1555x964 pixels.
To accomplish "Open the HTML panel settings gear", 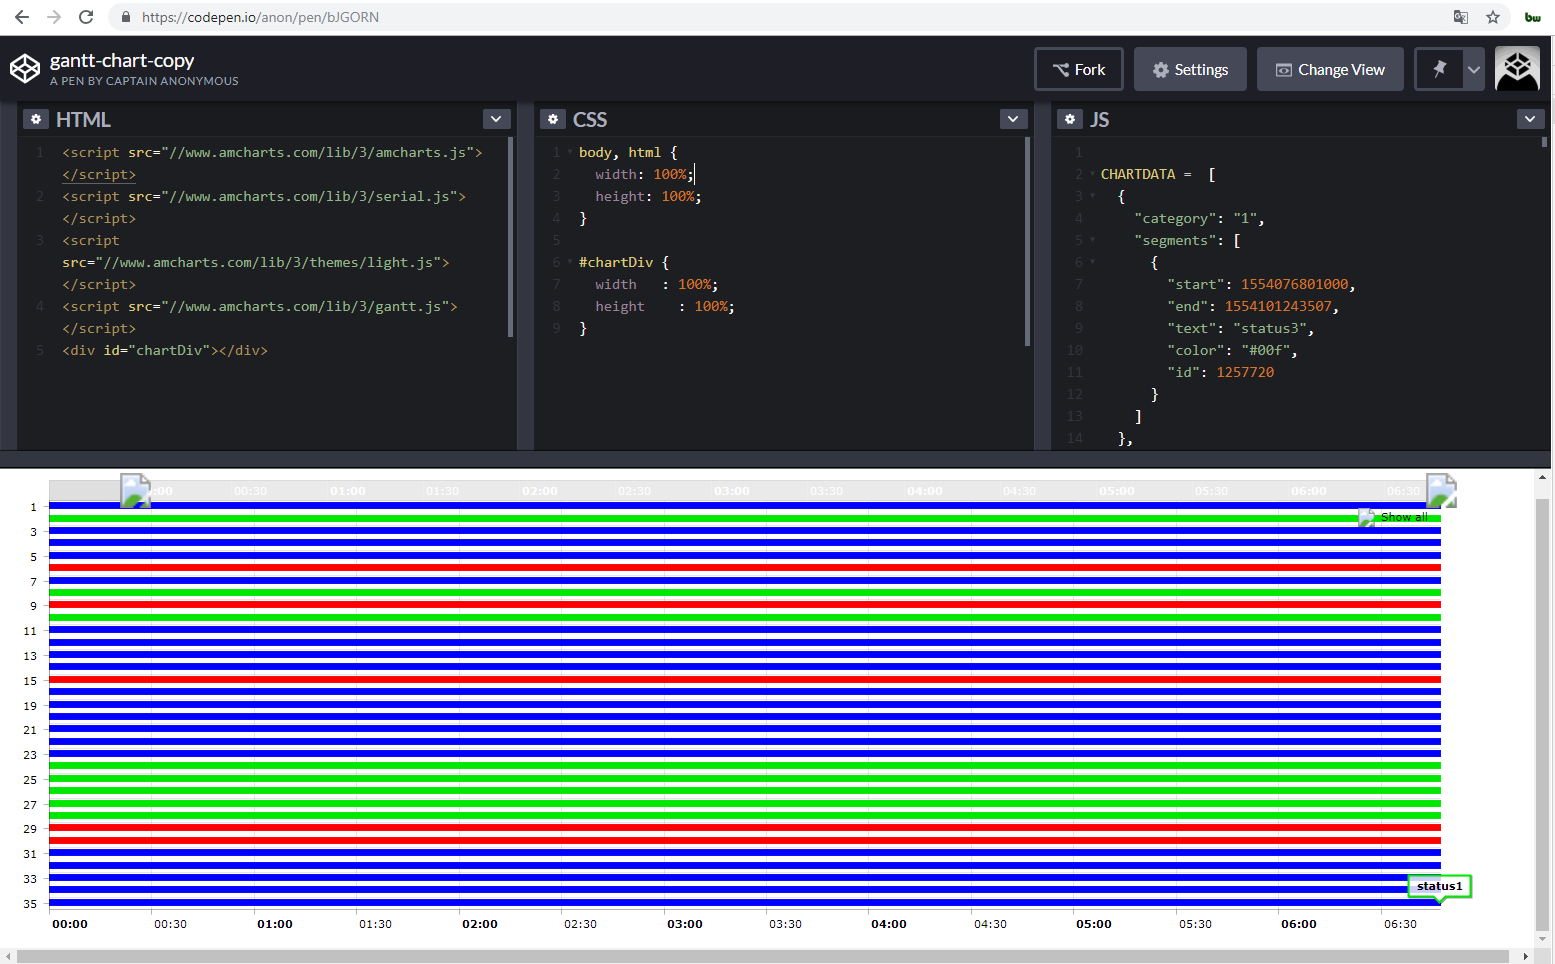I will click(36, 119).
